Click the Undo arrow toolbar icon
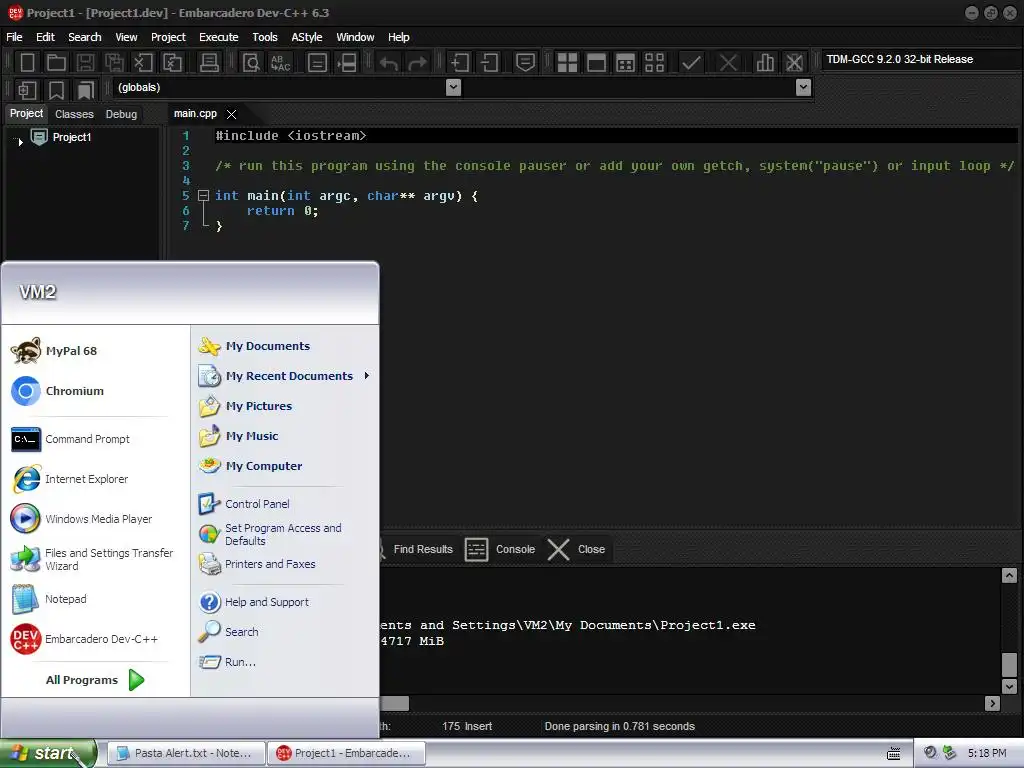 [389, 63]
